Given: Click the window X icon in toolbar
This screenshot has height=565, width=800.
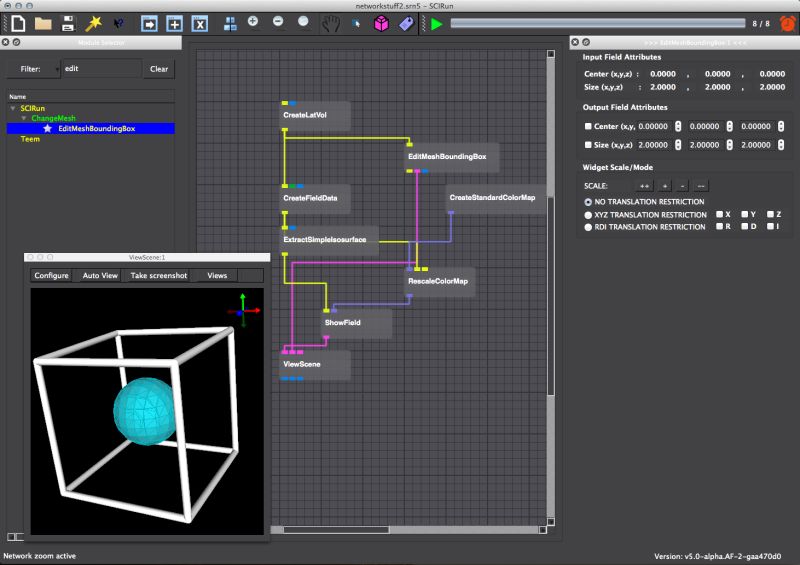Looking at the screenshot, I should [200, 23].
